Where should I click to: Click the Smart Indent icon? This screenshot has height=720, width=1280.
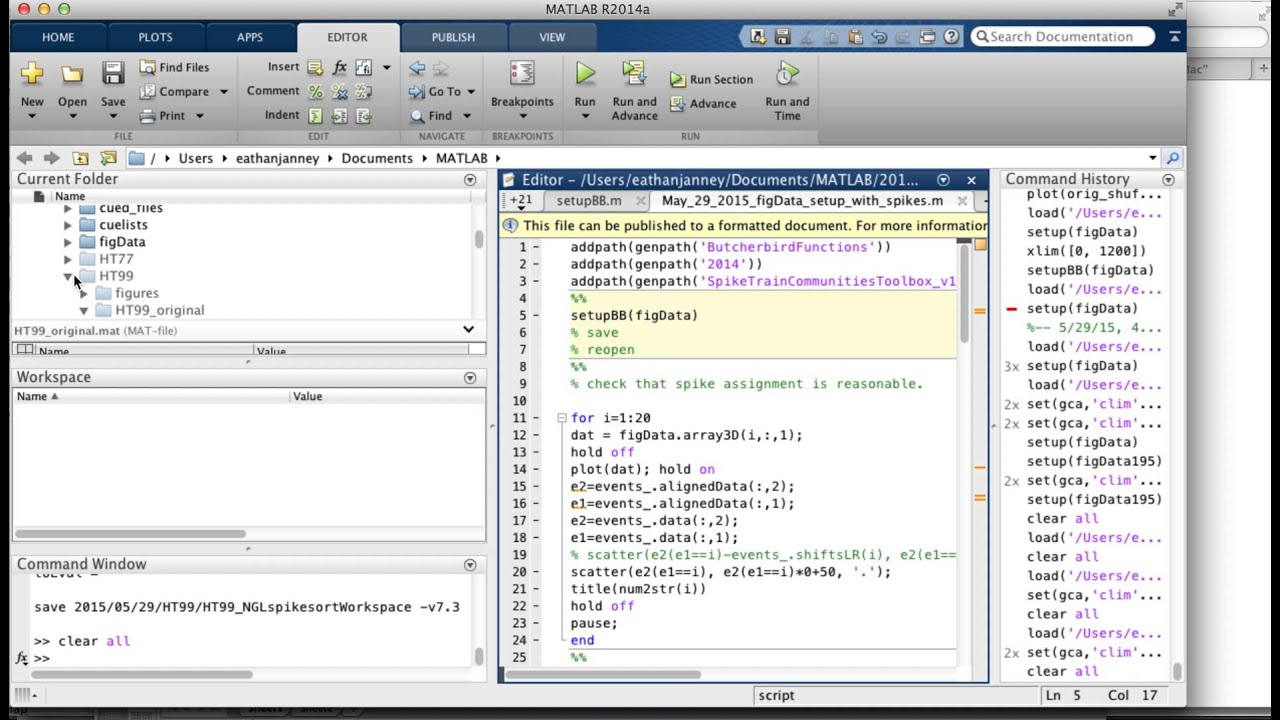coord(315,116)
